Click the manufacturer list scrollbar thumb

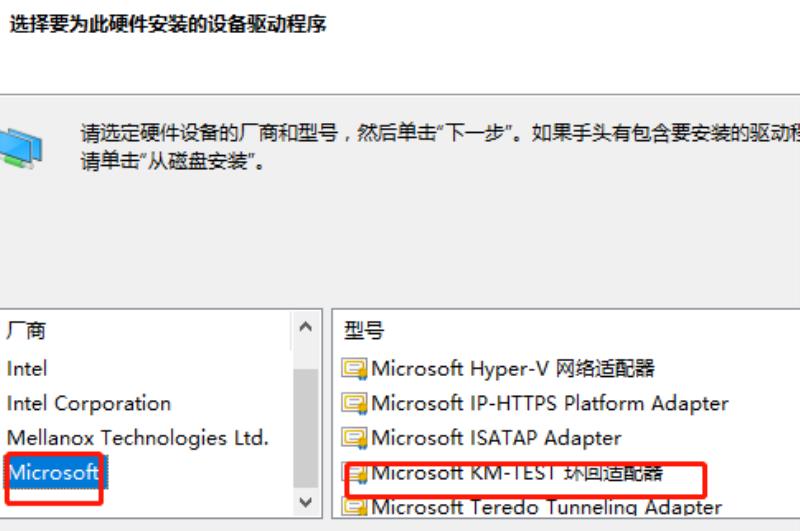306,428
